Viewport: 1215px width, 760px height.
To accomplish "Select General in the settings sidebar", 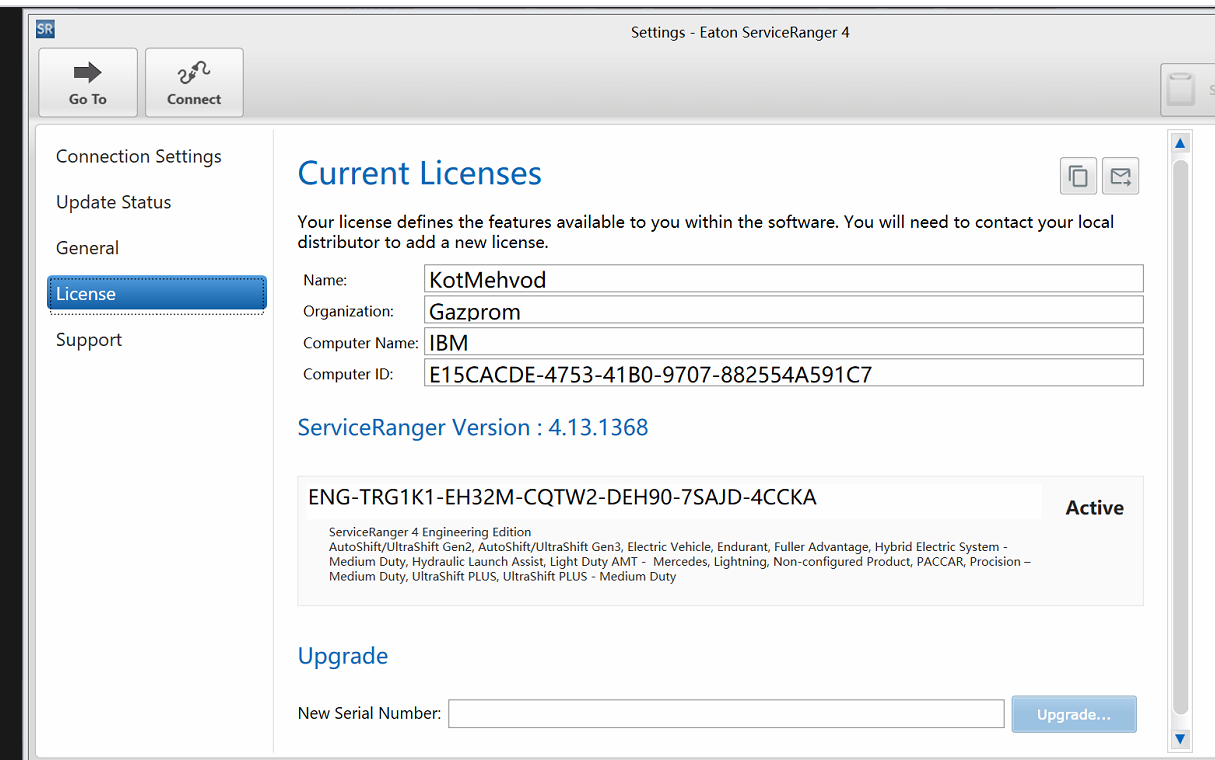I will coord(88,248).
